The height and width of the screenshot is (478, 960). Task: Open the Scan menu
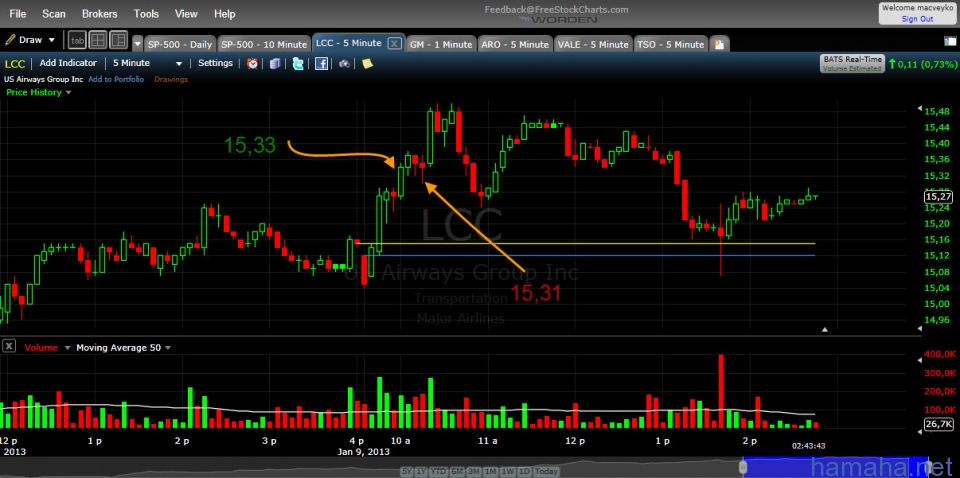54,13
